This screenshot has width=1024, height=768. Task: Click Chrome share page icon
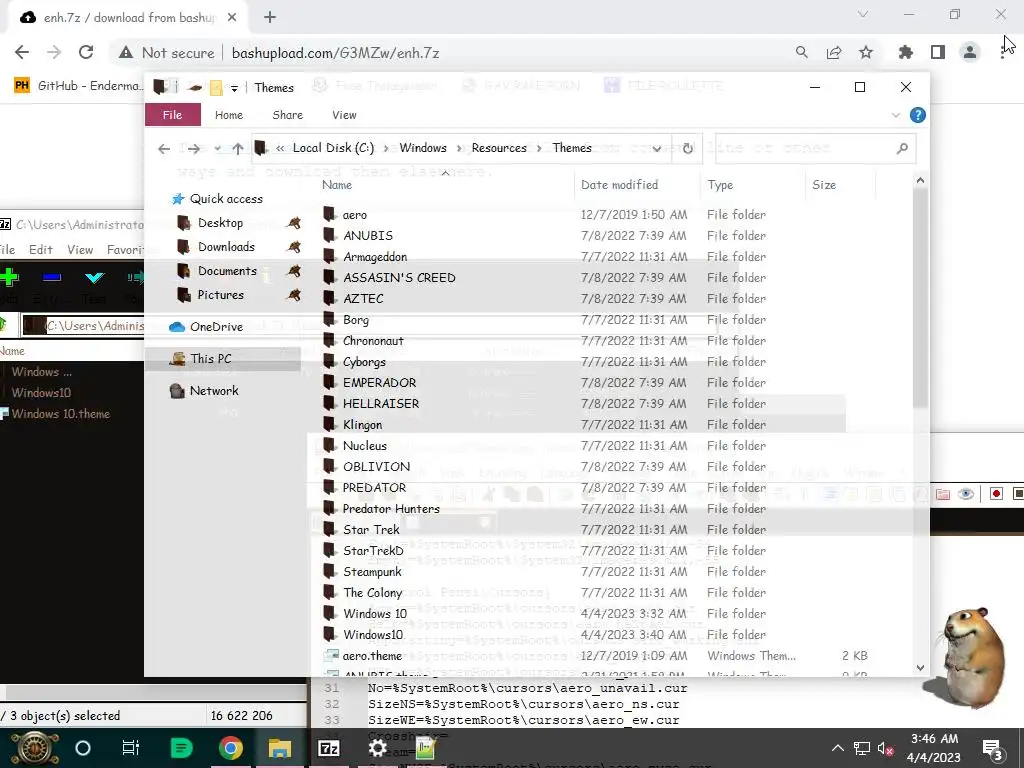tap(834, 52)
